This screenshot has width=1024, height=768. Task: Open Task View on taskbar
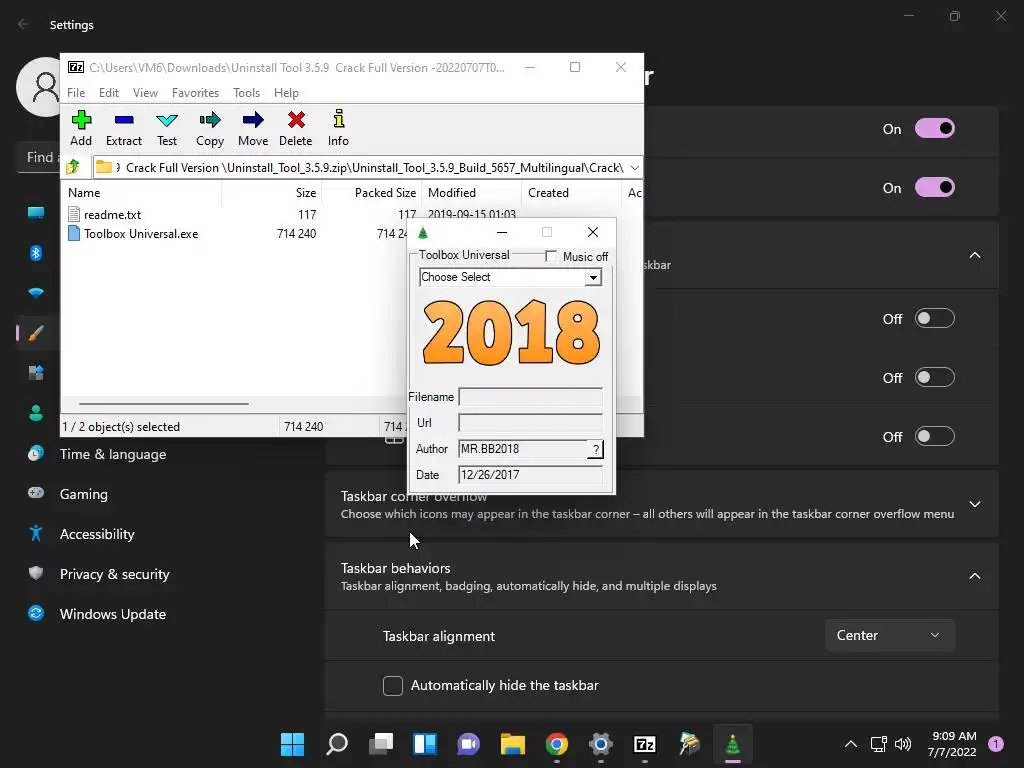pyautogui.click(x=381, y=743)
